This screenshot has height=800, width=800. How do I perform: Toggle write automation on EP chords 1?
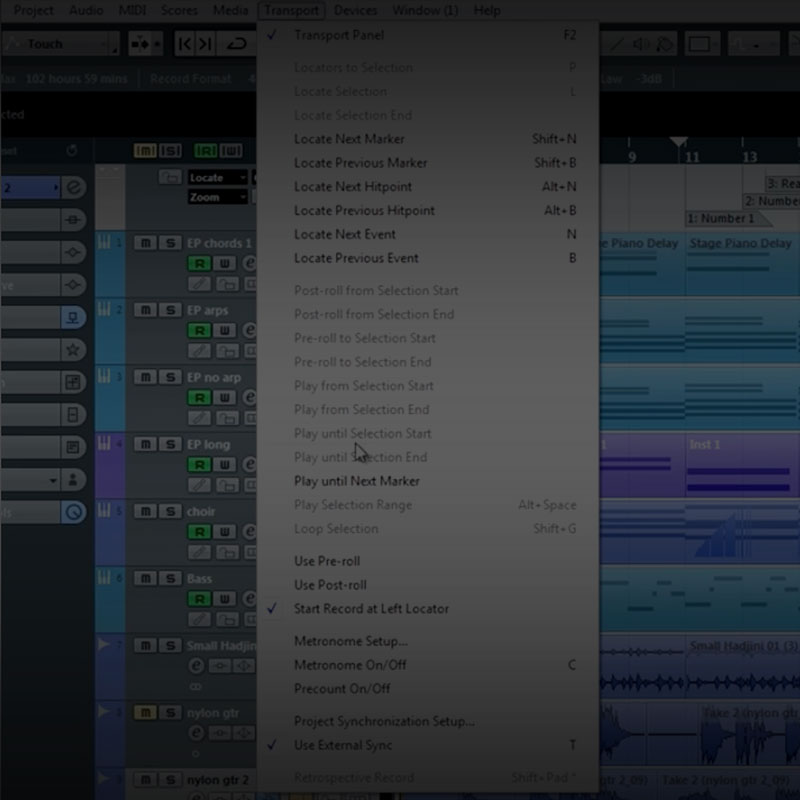click(224, 264)
